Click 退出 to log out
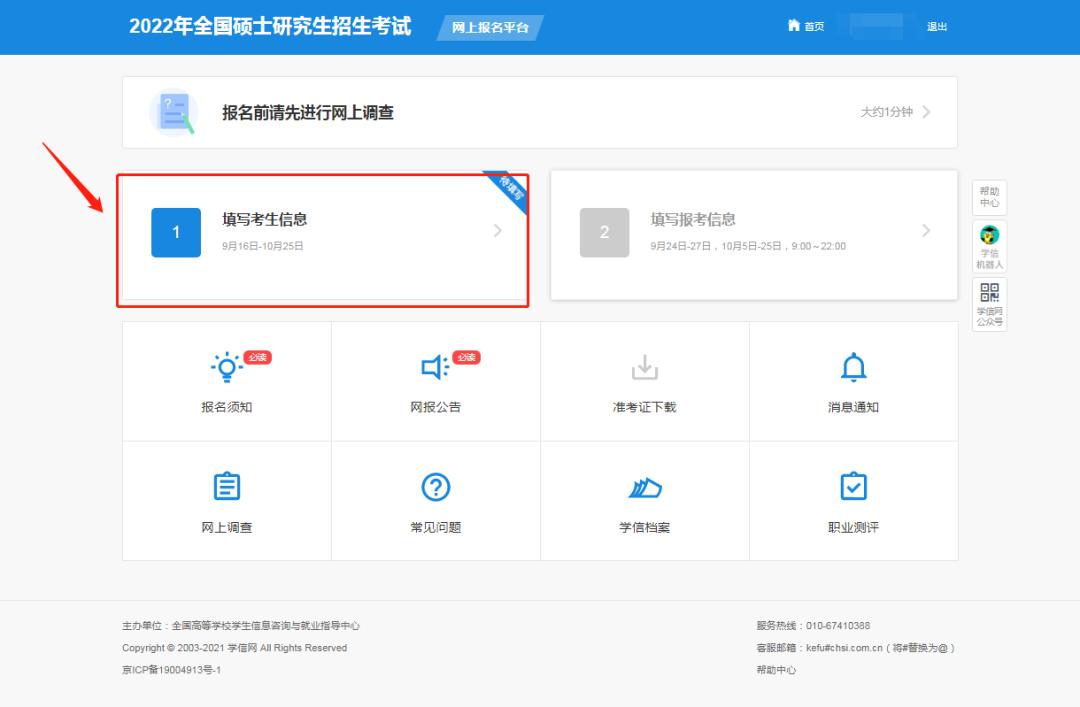Viewport: 1080px width, 707px height. point(936,27)
